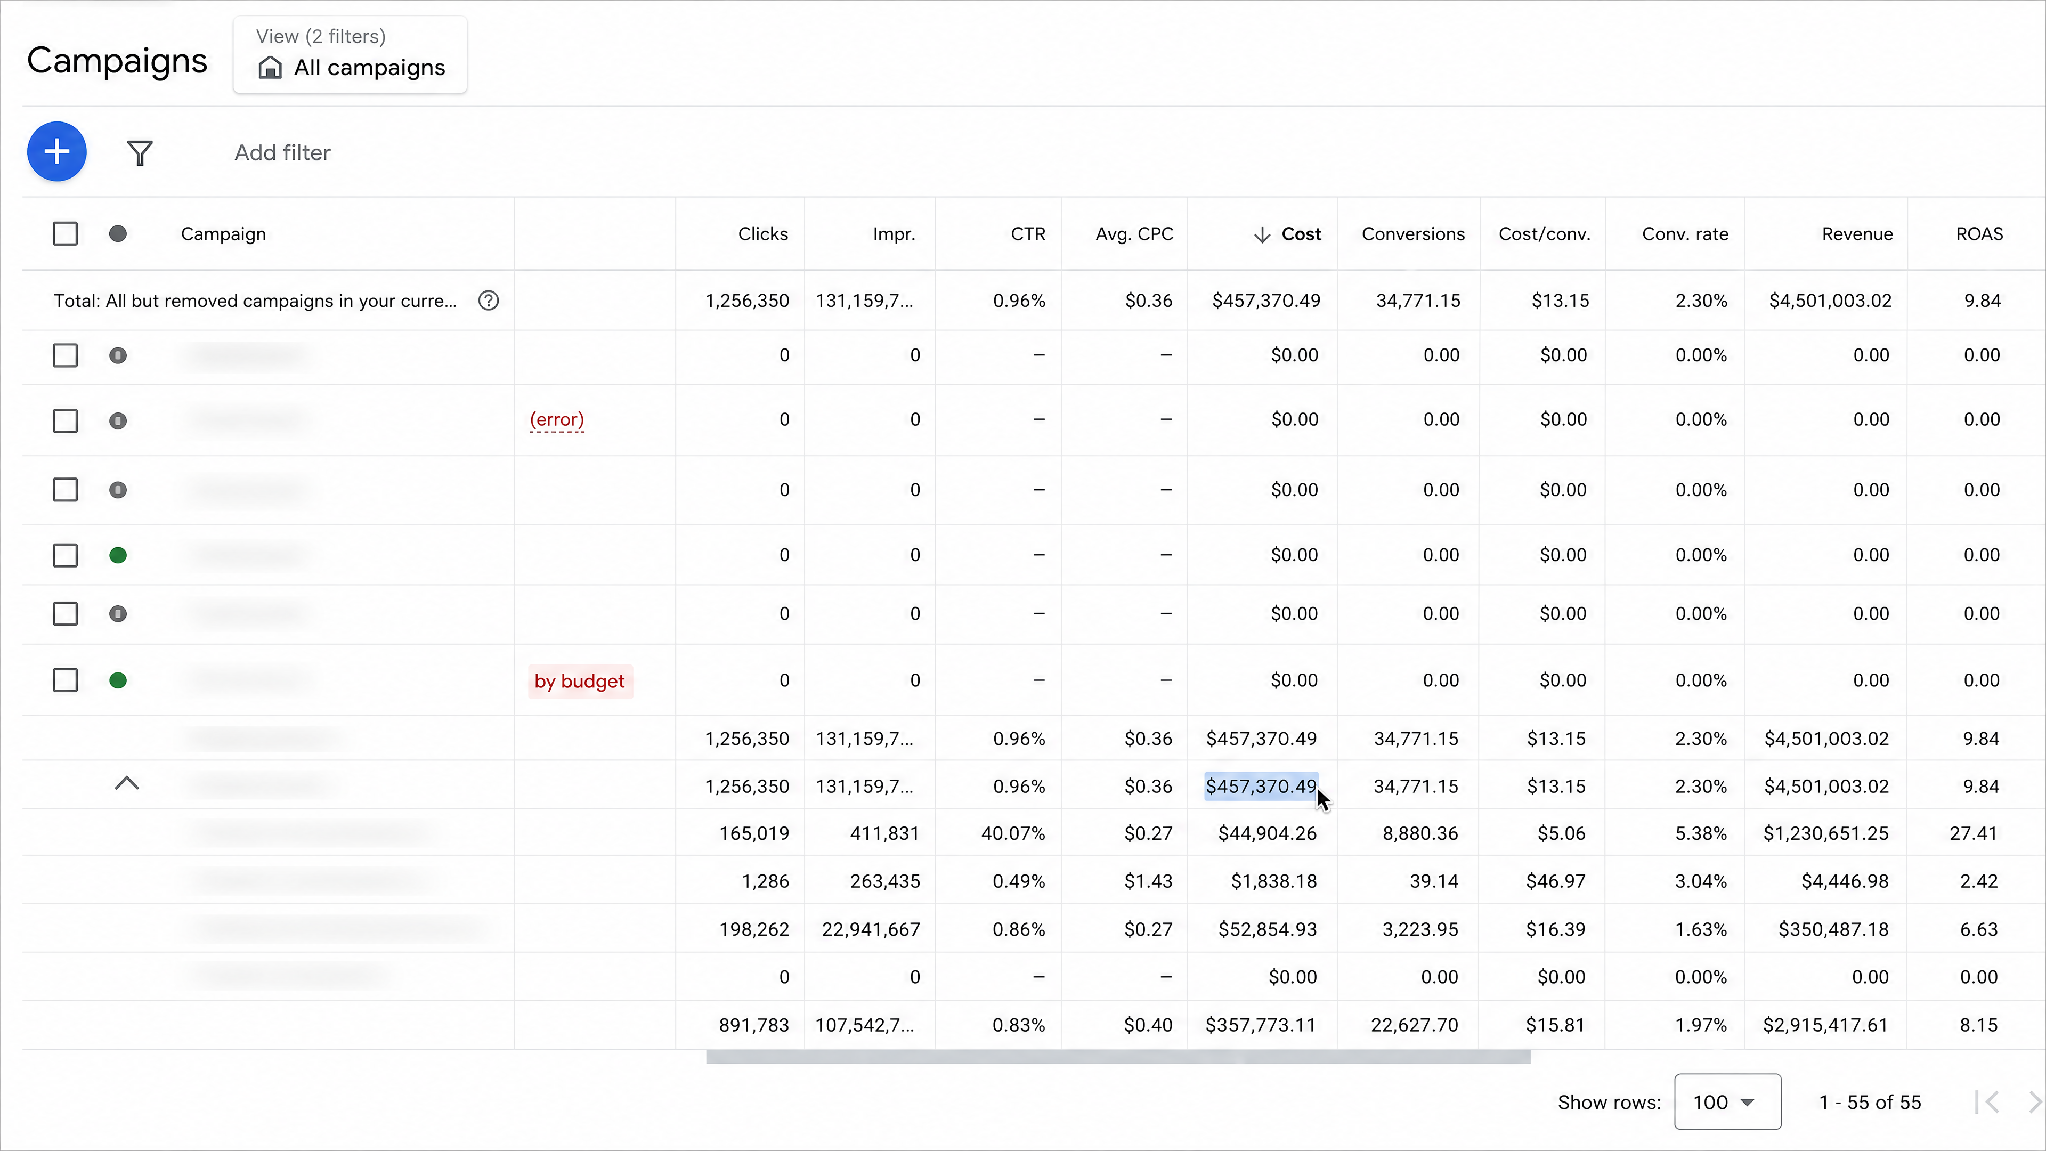Click the home icon in All campaigns

click(x=270, y=68)
